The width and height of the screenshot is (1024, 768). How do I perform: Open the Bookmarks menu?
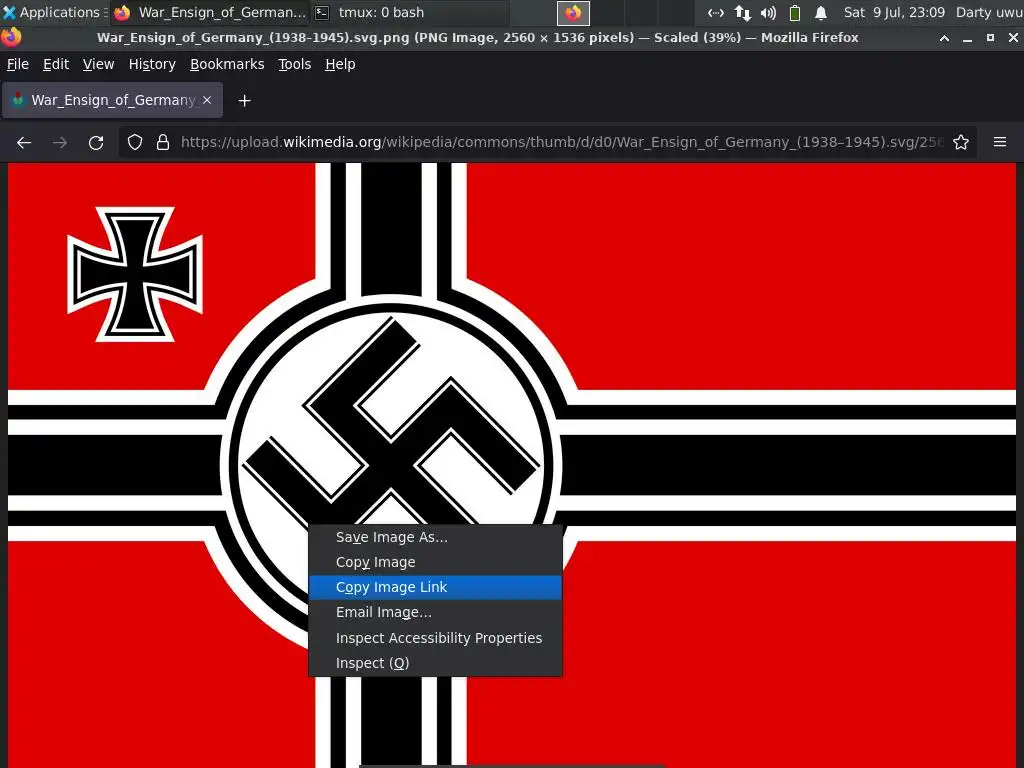227,64
